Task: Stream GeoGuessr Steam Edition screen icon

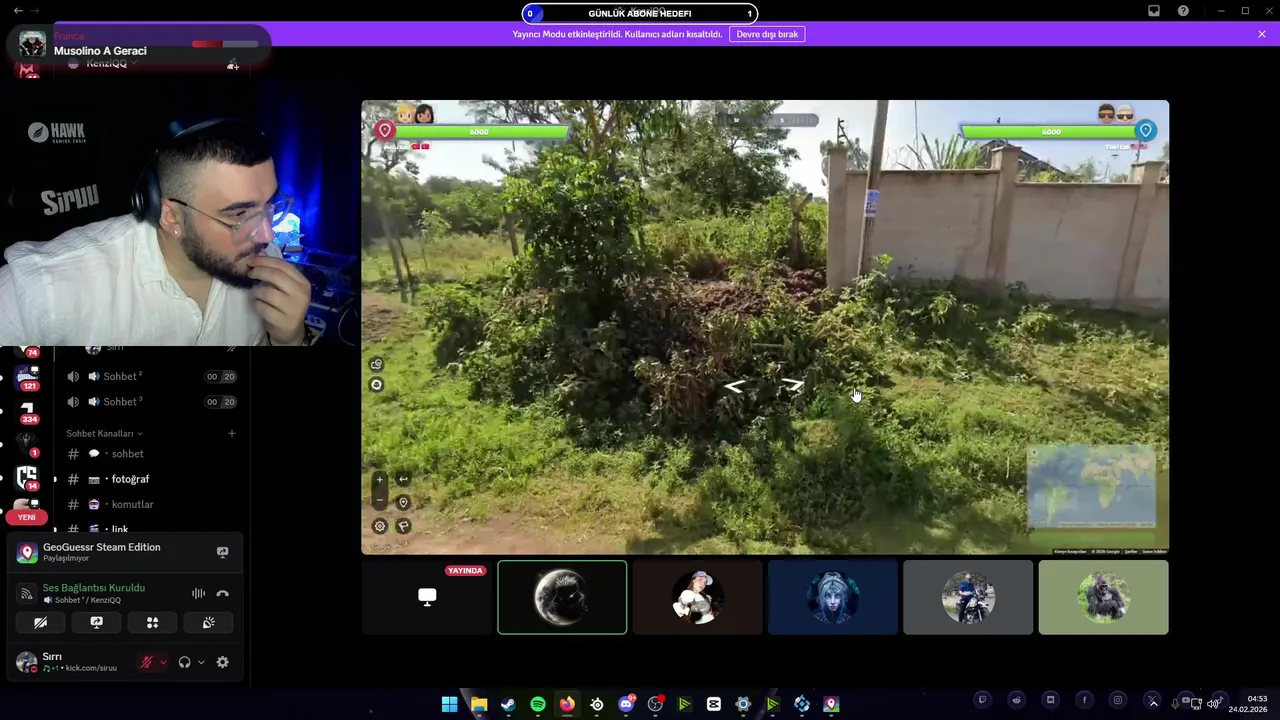Action: 222,552
